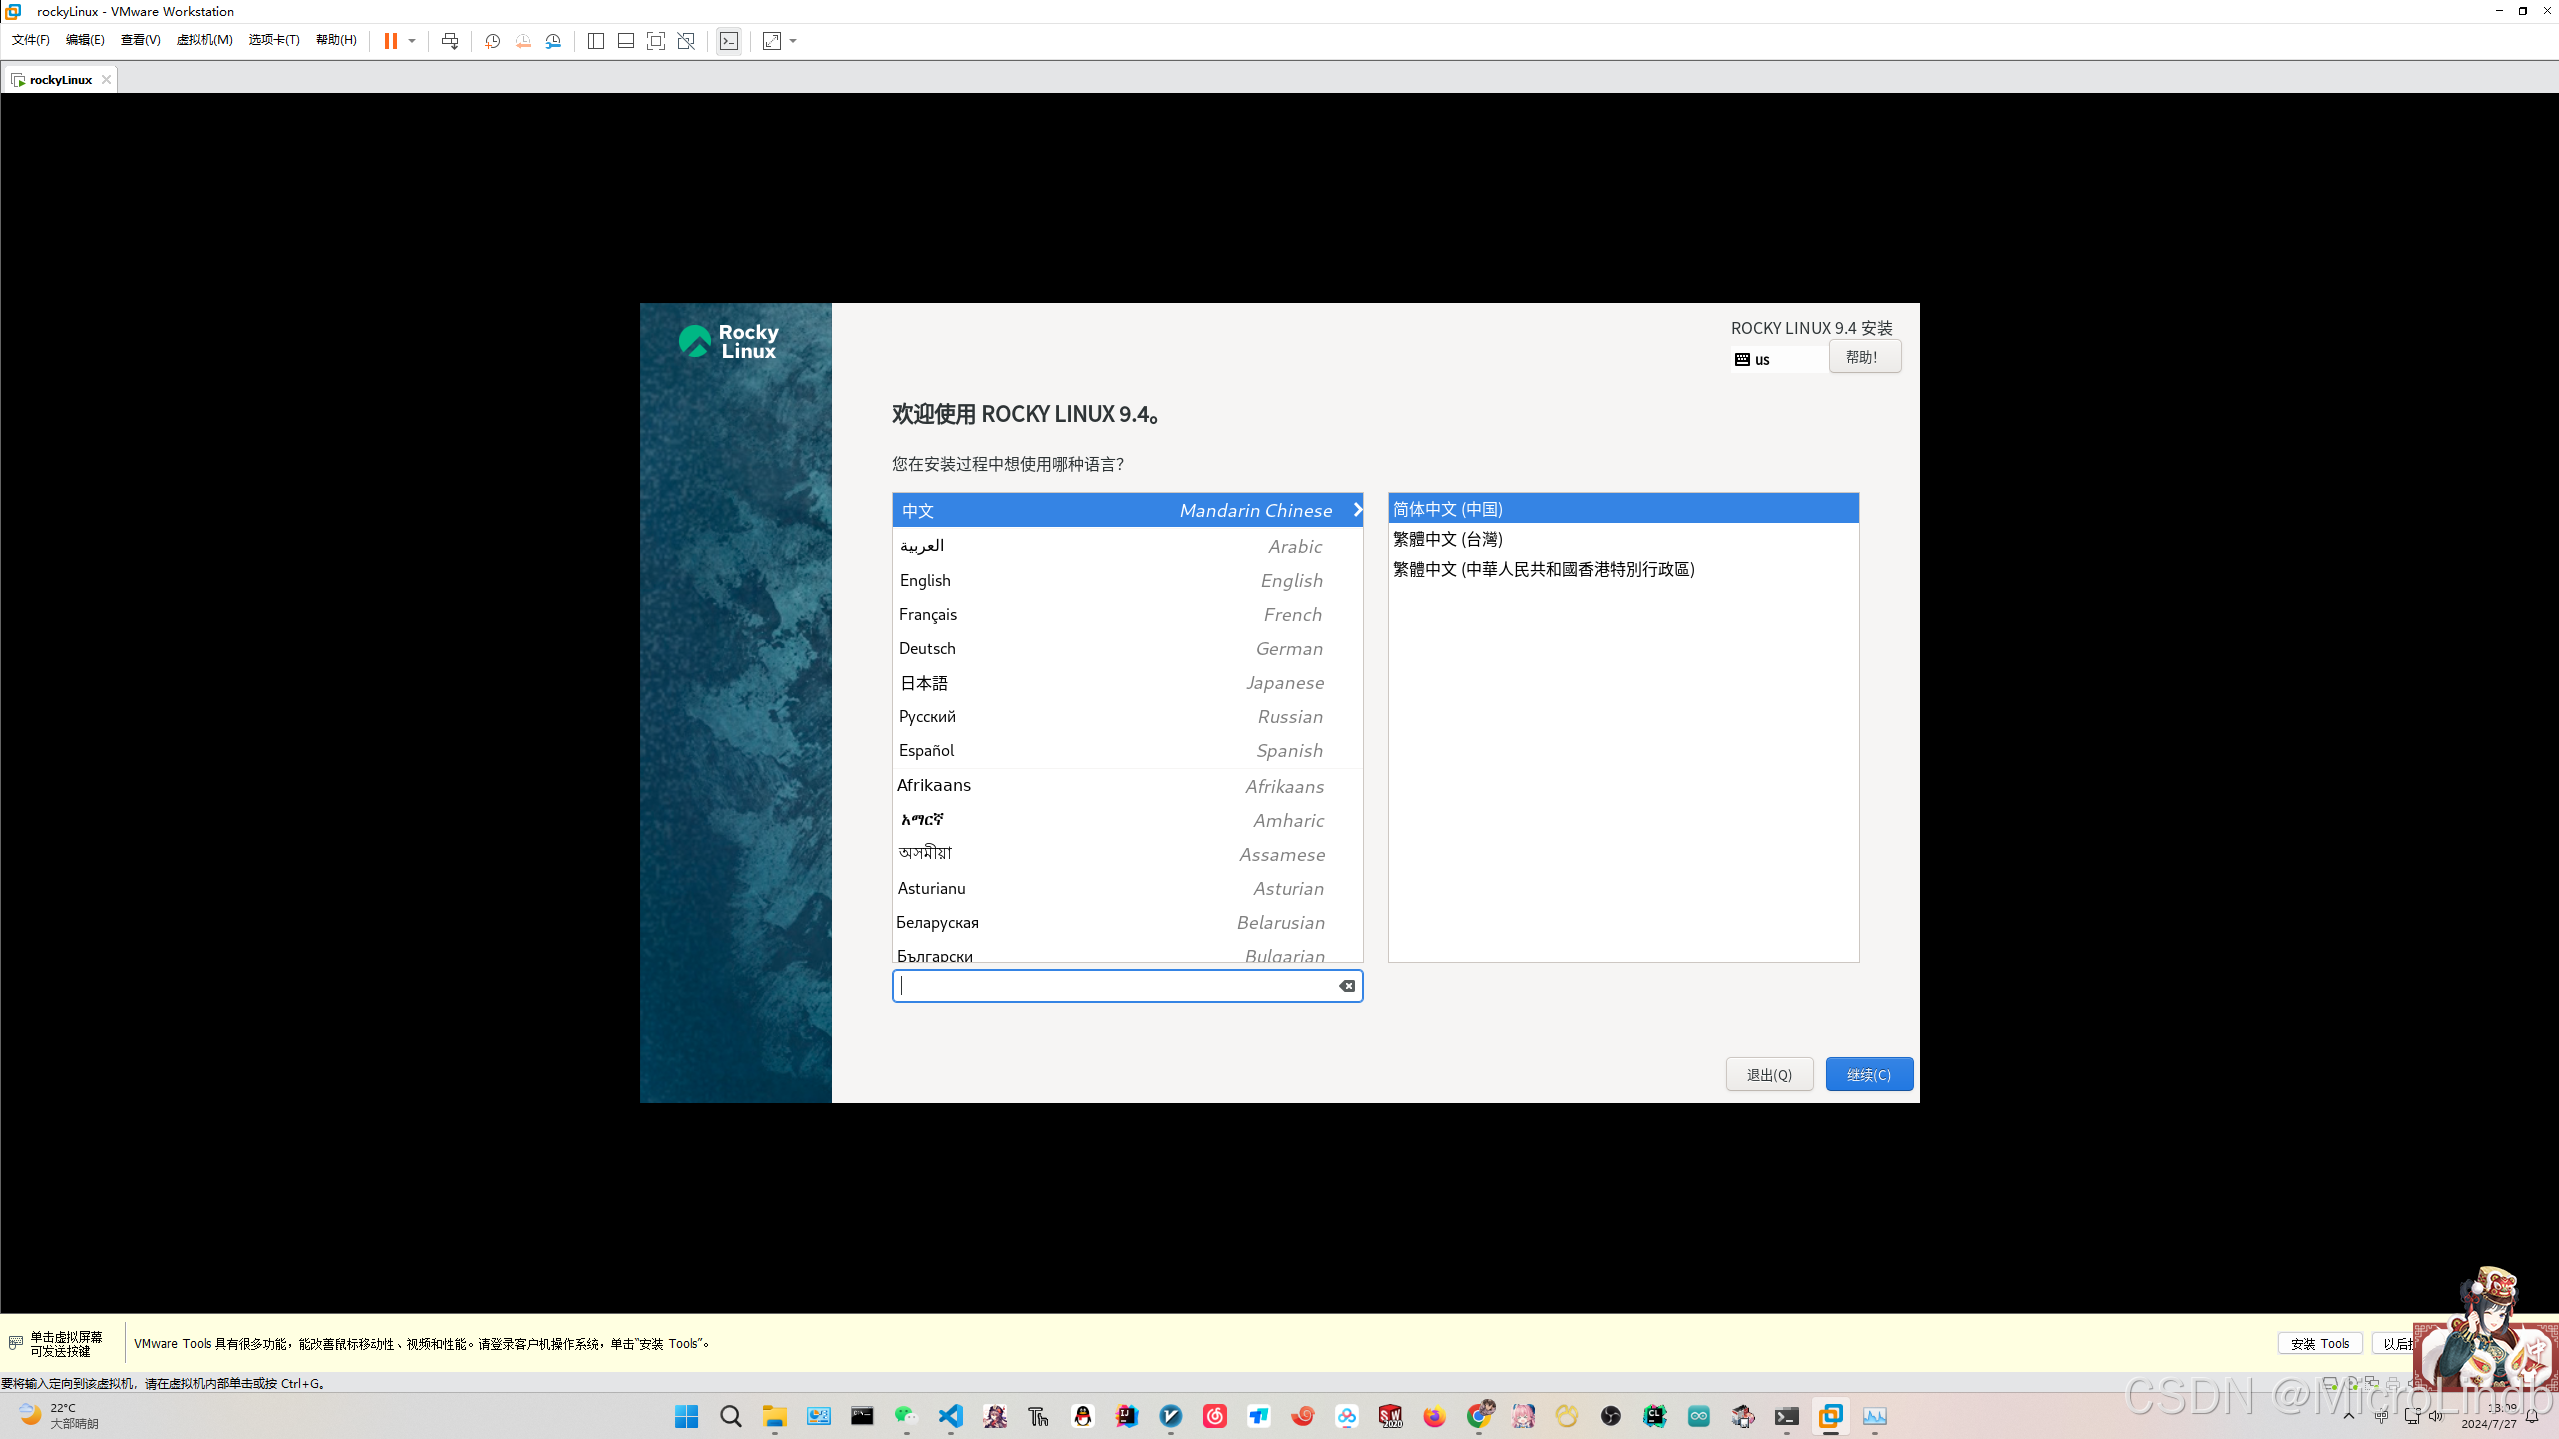2559x1439 pixels.
Task: Show hidden tray icons chevron
Action: click(x=2349, y=1416)
